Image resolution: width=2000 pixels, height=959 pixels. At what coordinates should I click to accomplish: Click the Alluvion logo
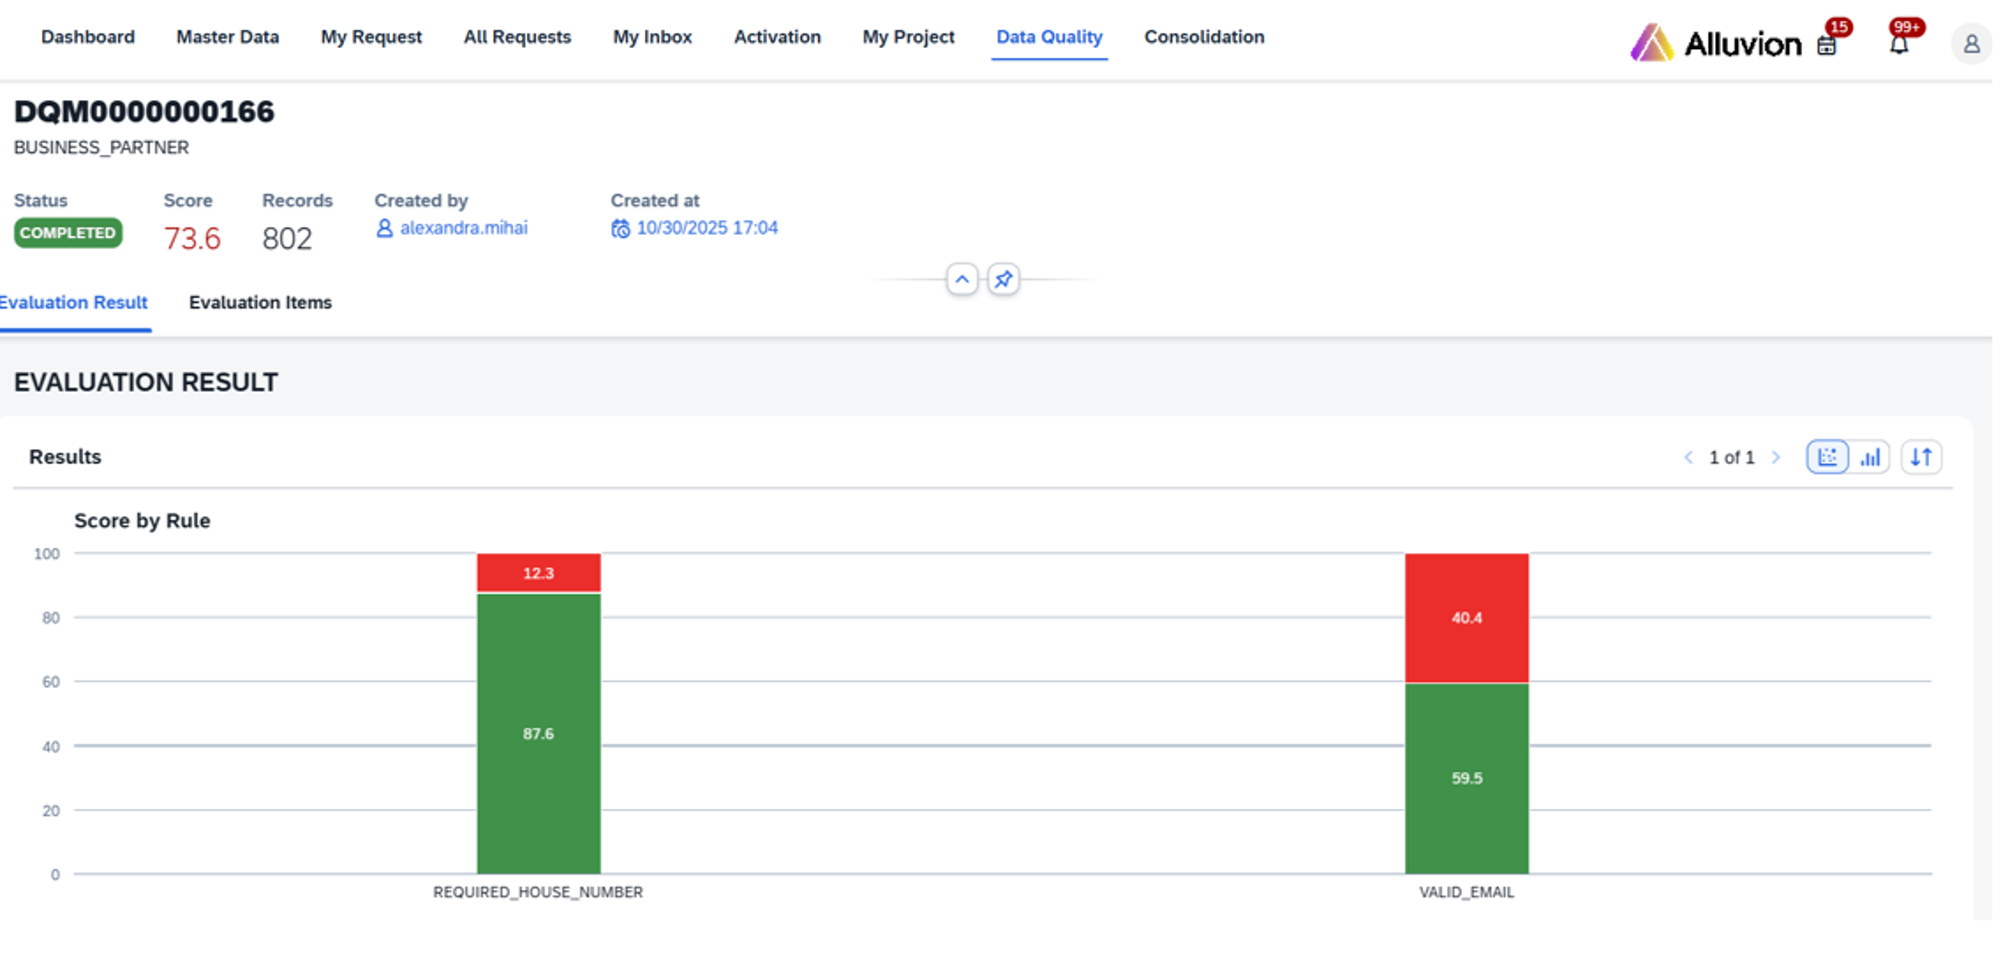[x=1716, y=44]
